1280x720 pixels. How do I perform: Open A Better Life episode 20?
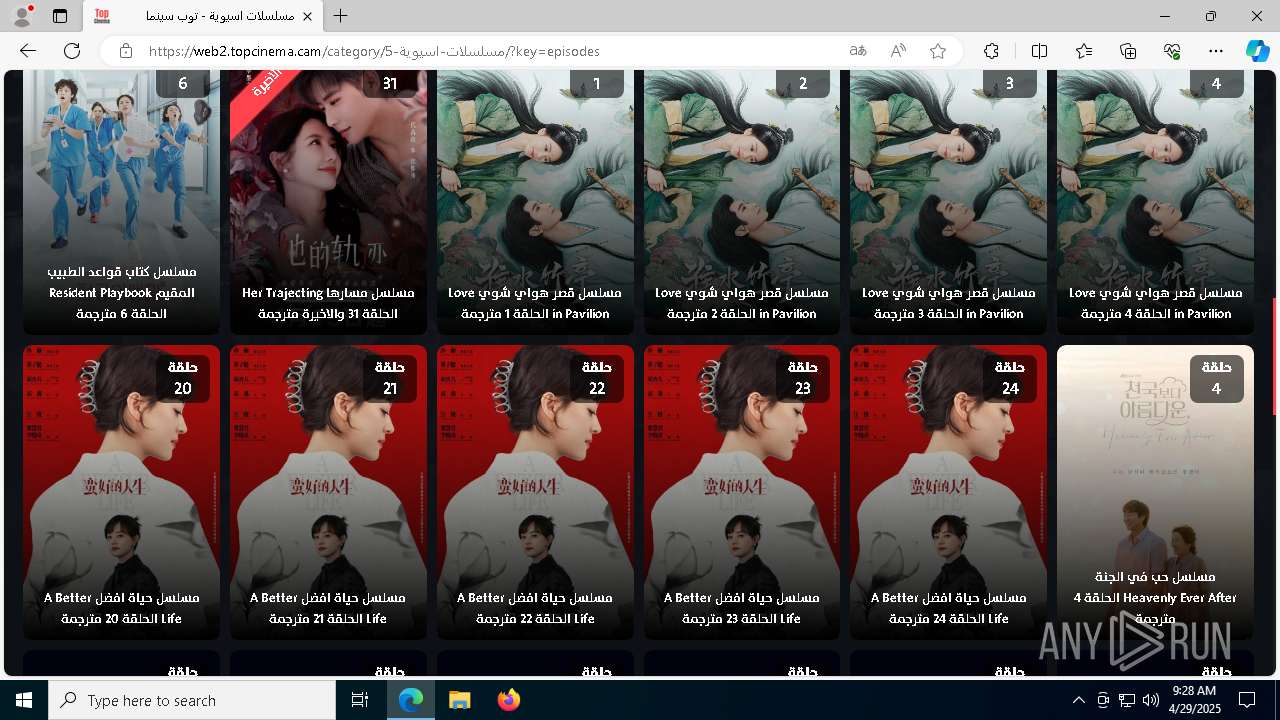click(122, 492)
